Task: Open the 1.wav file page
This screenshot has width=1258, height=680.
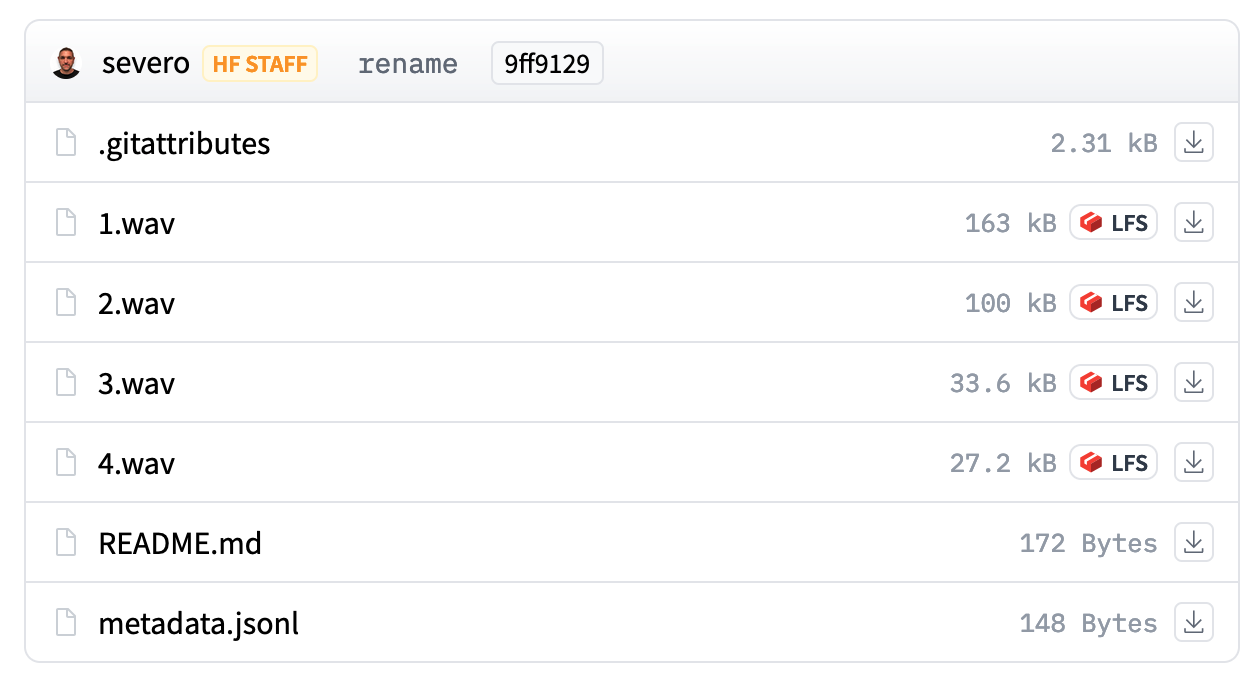Action: (136, 223)
